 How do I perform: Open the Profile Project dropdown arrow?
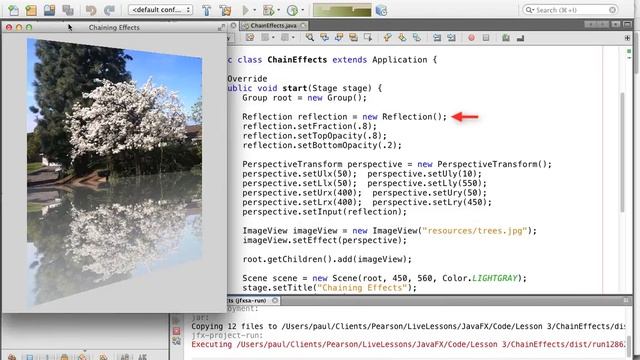pyautogui.click(x=302, y=10)
